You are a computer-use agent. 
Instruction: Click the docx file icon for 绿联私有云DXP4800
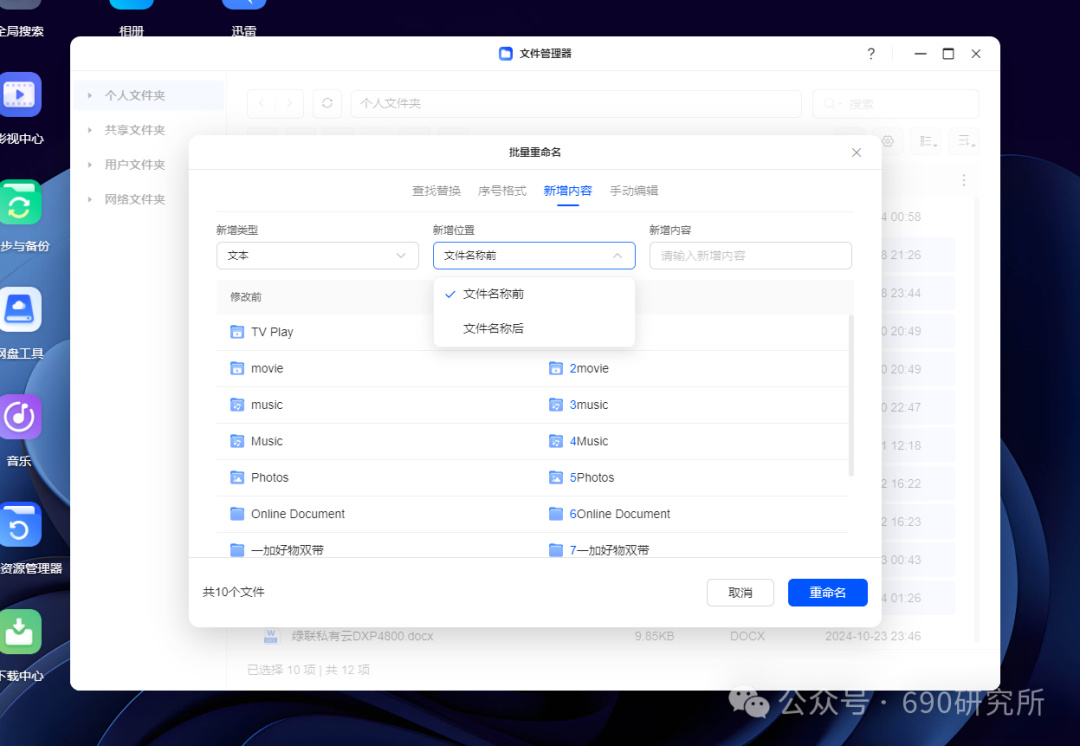[x=271, y=636]
